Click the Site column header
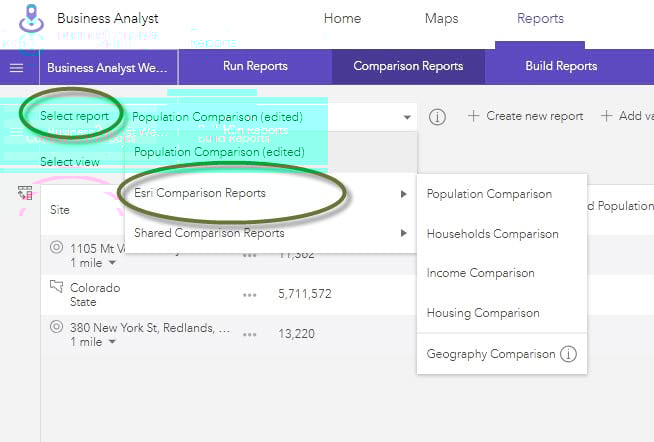The image size is (654, 442). coord(60,210)
